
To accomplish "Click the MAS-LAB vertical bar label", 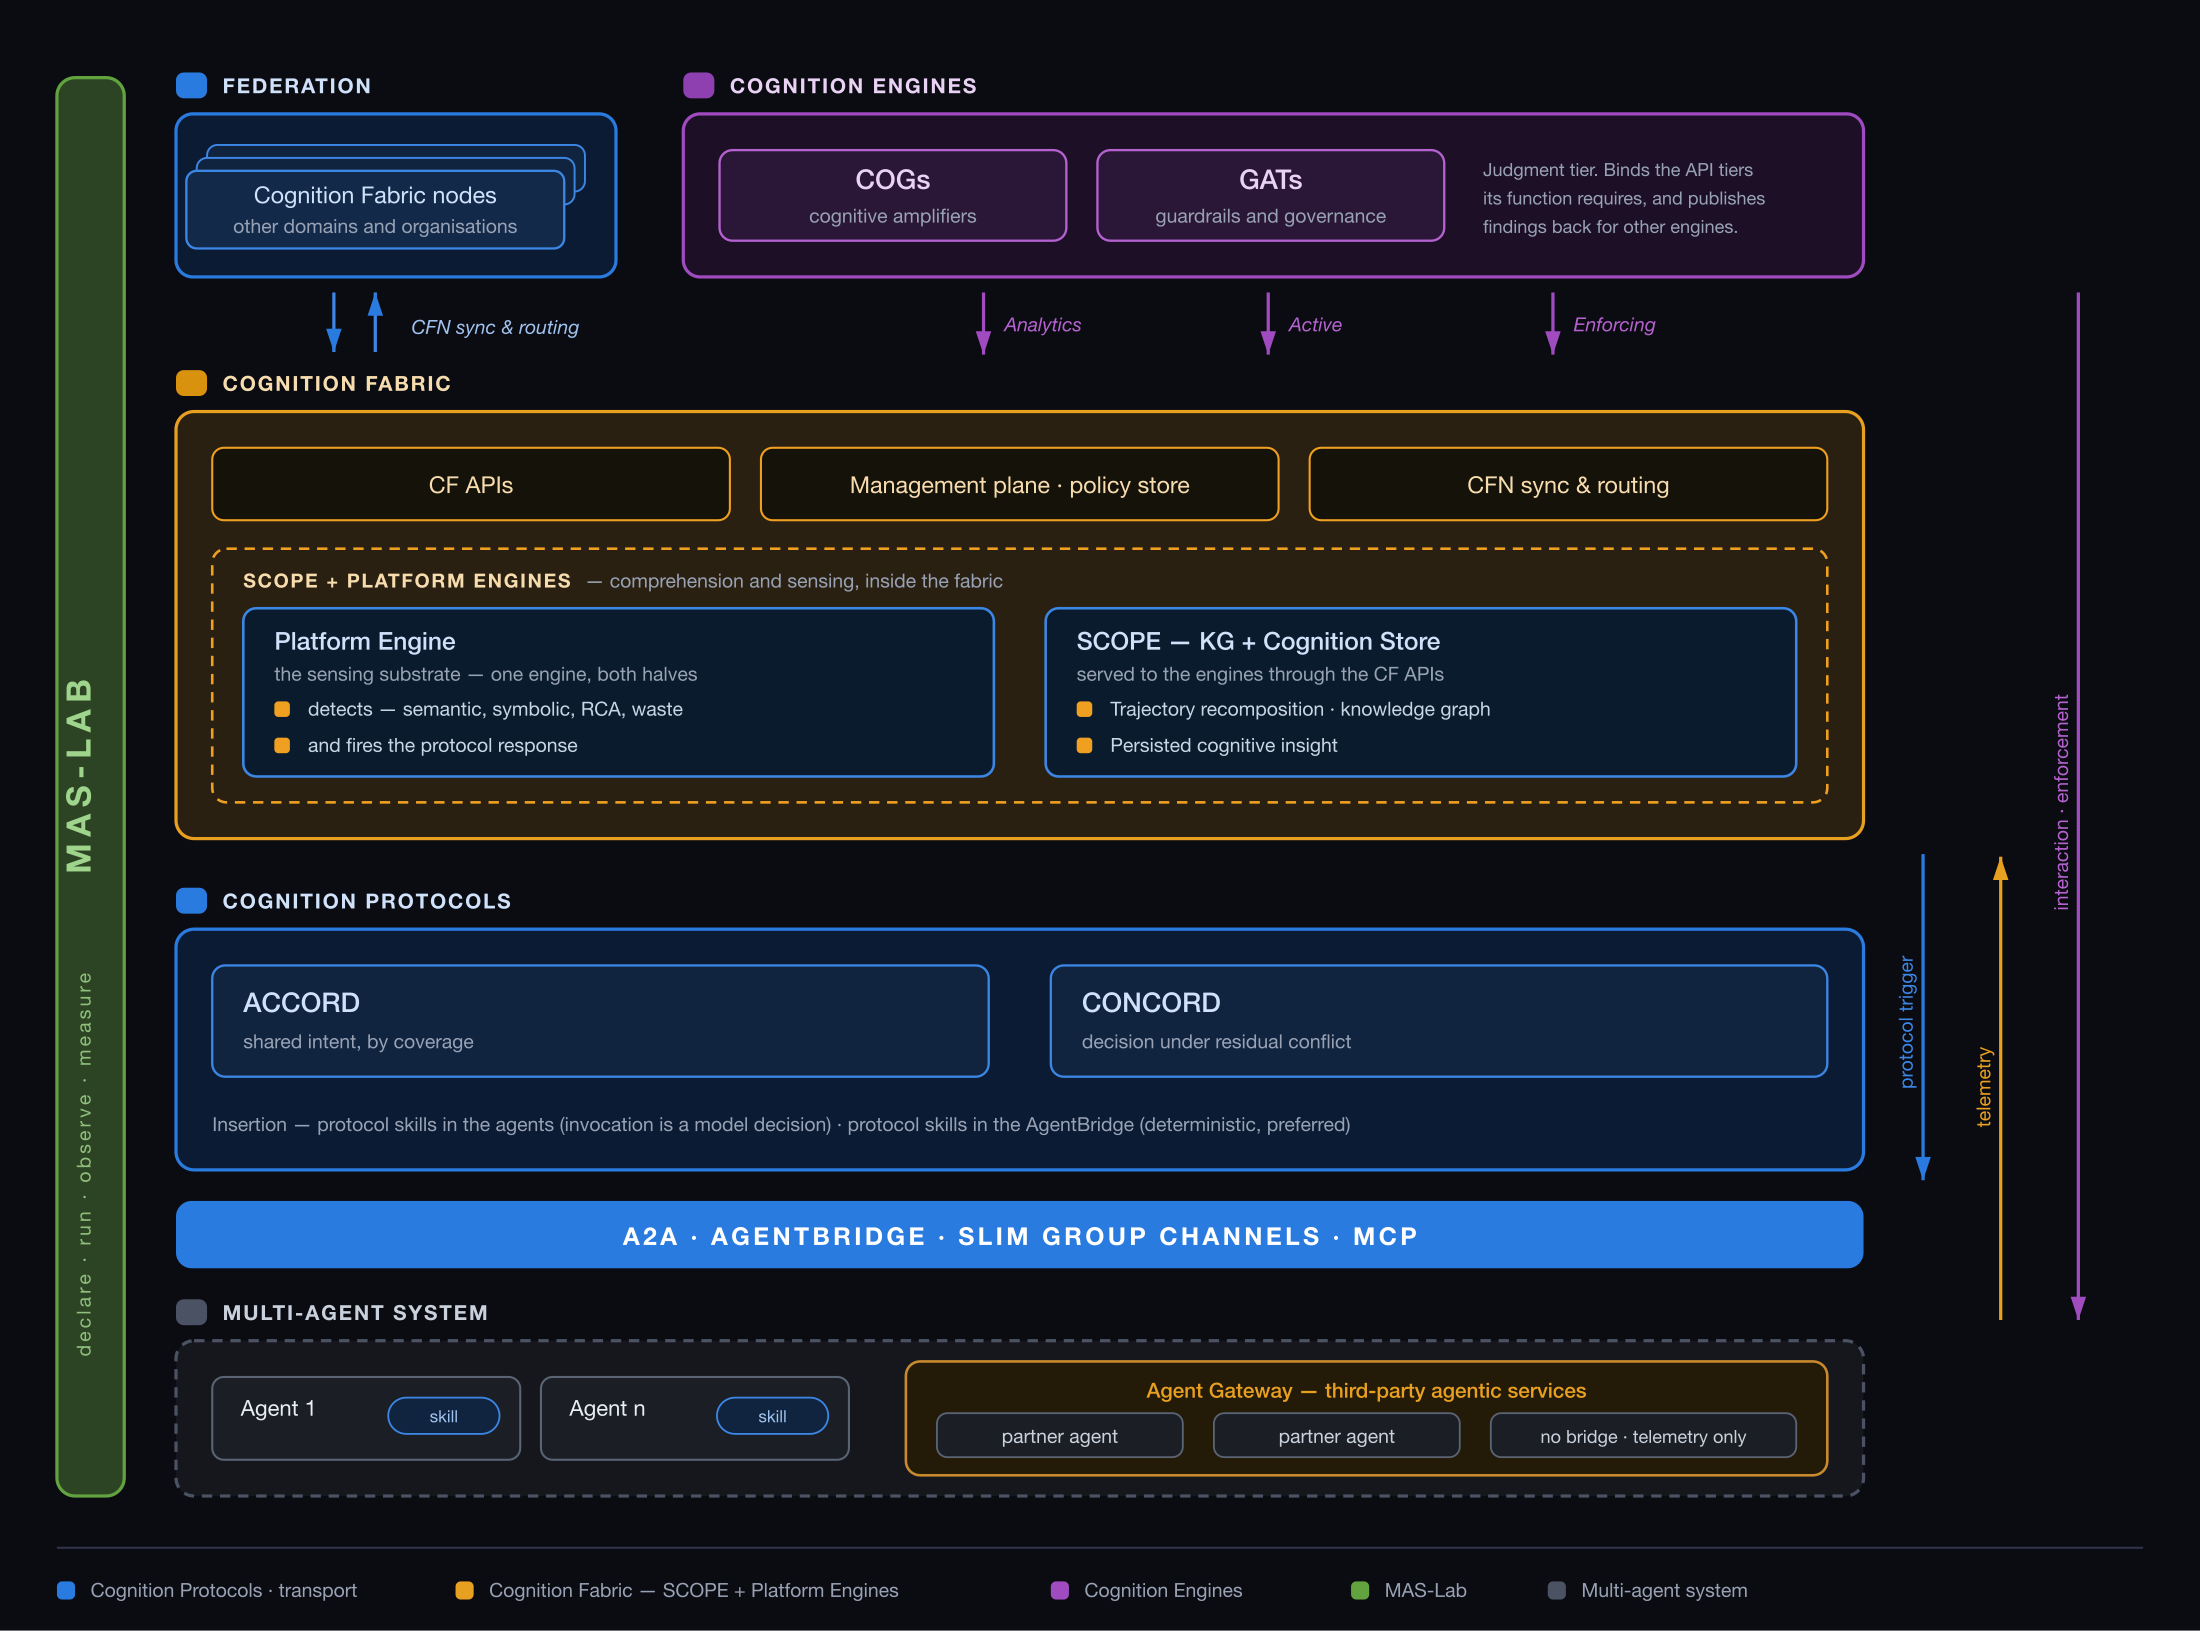I will [79, 775].
